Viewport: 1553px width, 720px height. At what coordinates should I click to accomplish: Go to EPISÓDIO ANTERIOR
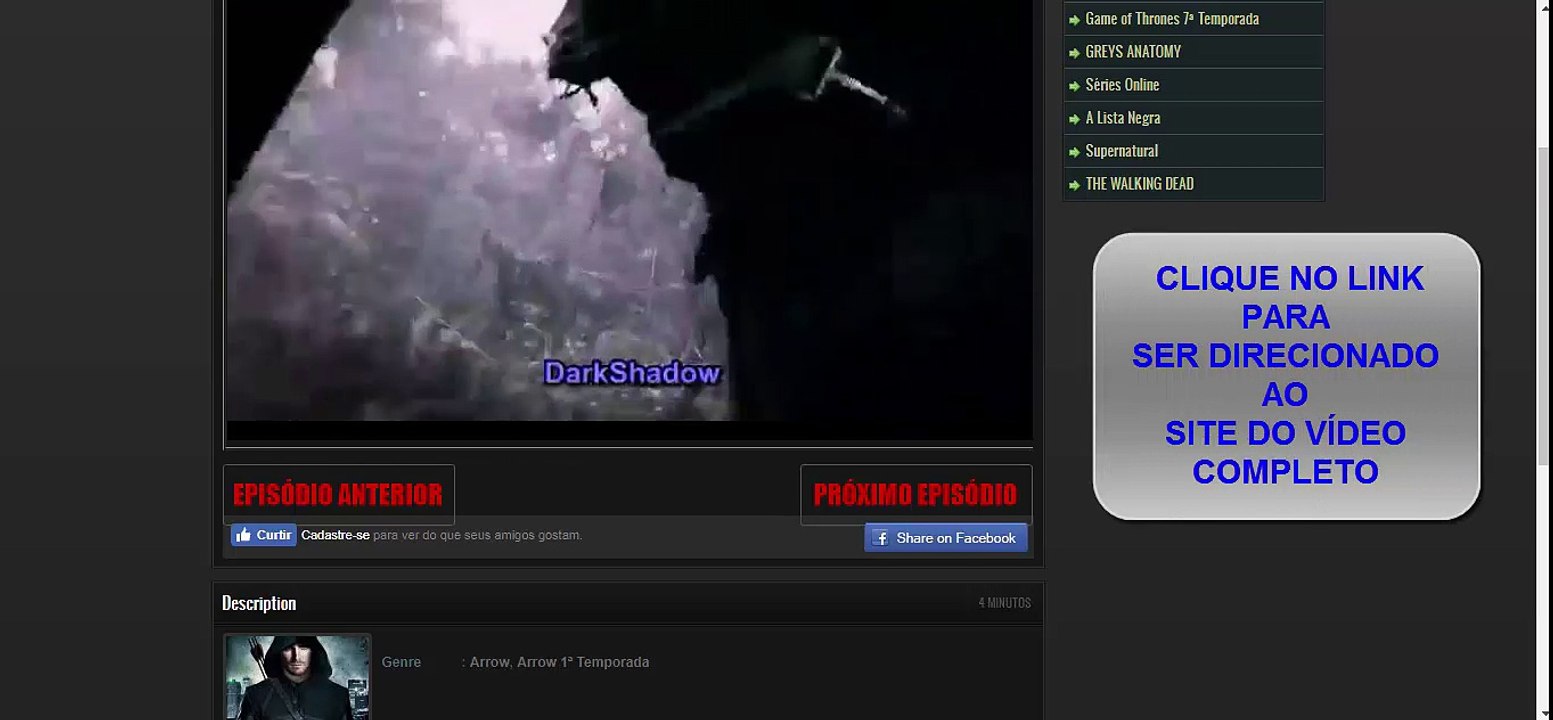pos(338,494)
